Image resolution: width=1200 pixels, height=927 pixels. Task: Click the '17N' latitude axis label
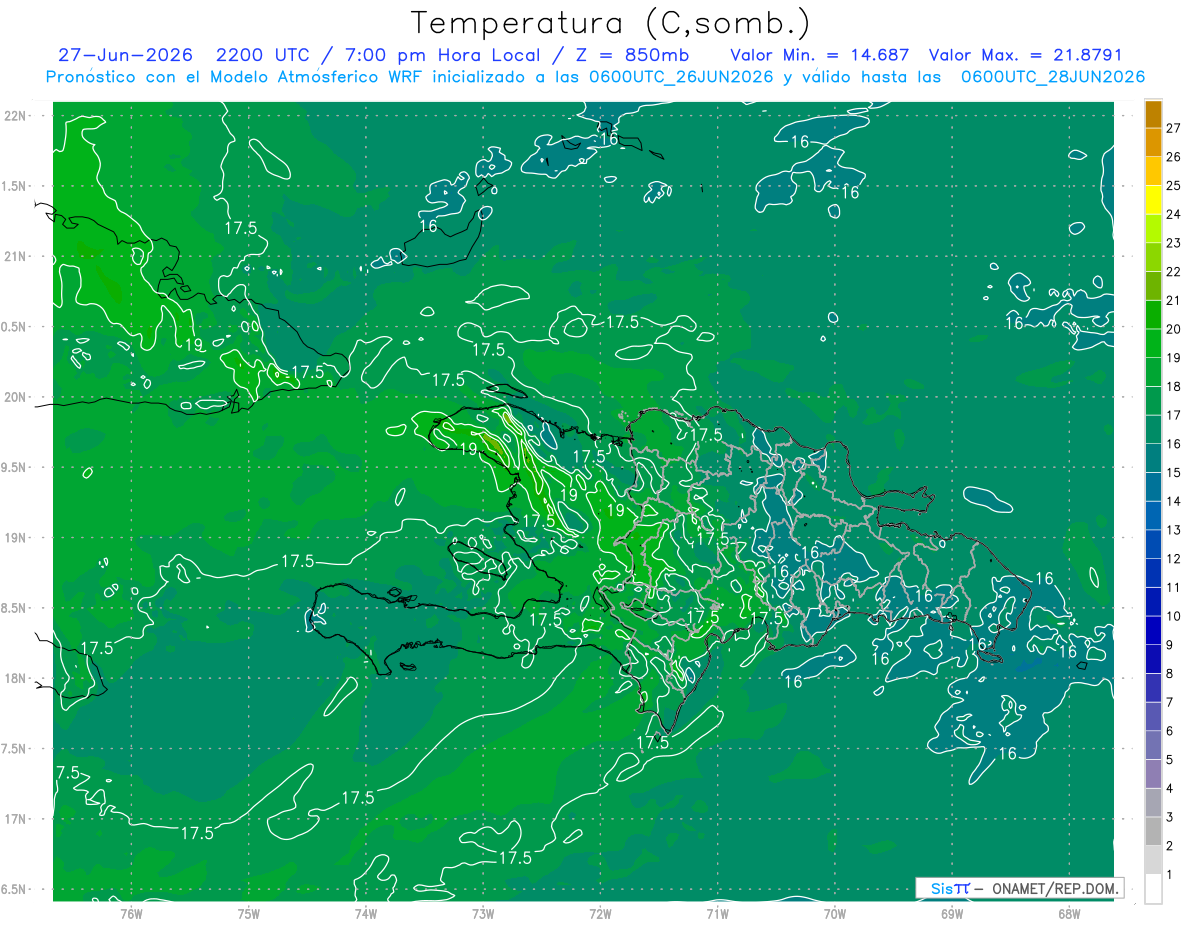16,819
